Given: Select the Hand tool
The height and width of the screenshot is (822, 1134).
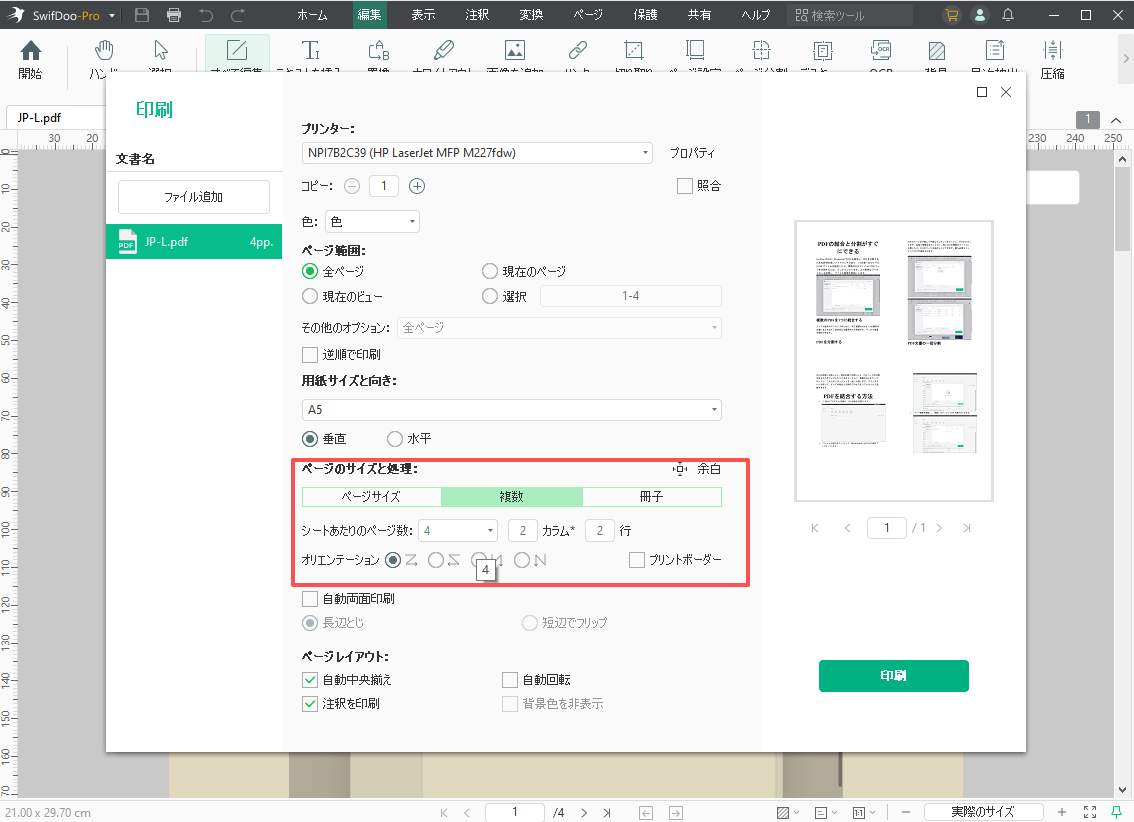Looking at the screenshot, I should click(x=103, y=50).
